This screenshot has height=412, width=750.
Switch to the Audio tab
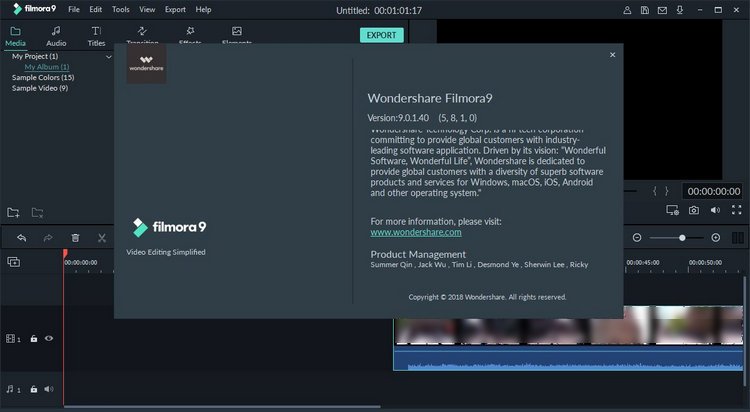[56, 36]
